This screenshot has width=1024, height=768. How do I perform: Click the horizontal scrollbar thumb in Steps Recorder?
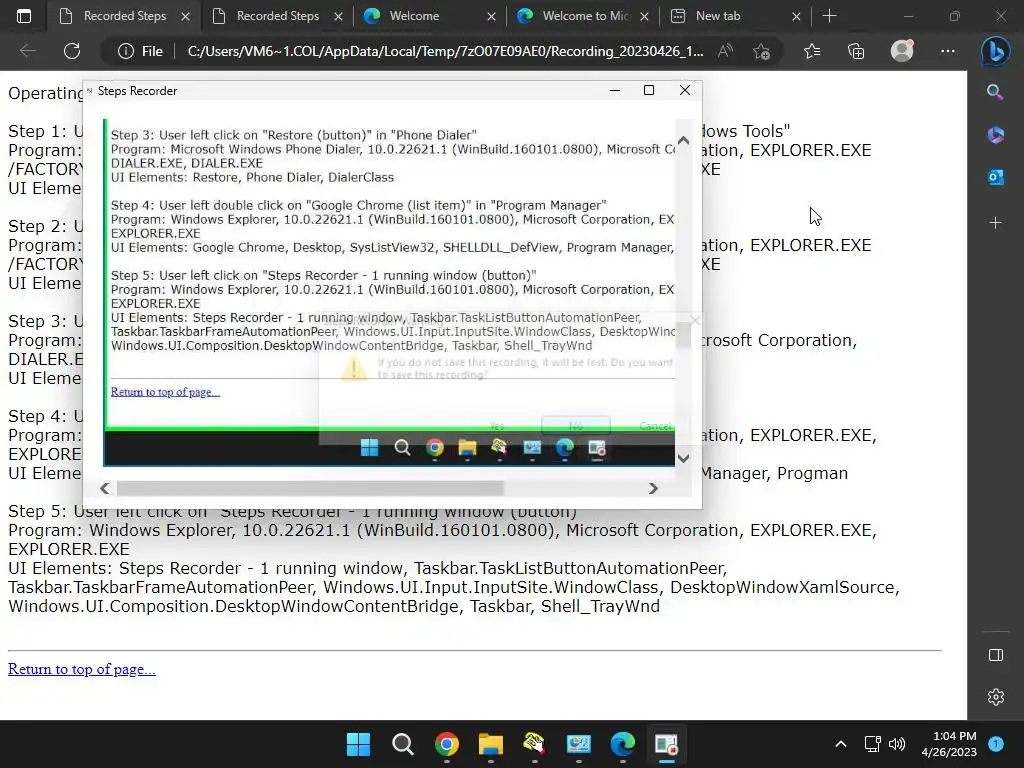click(x=310, y=488)
